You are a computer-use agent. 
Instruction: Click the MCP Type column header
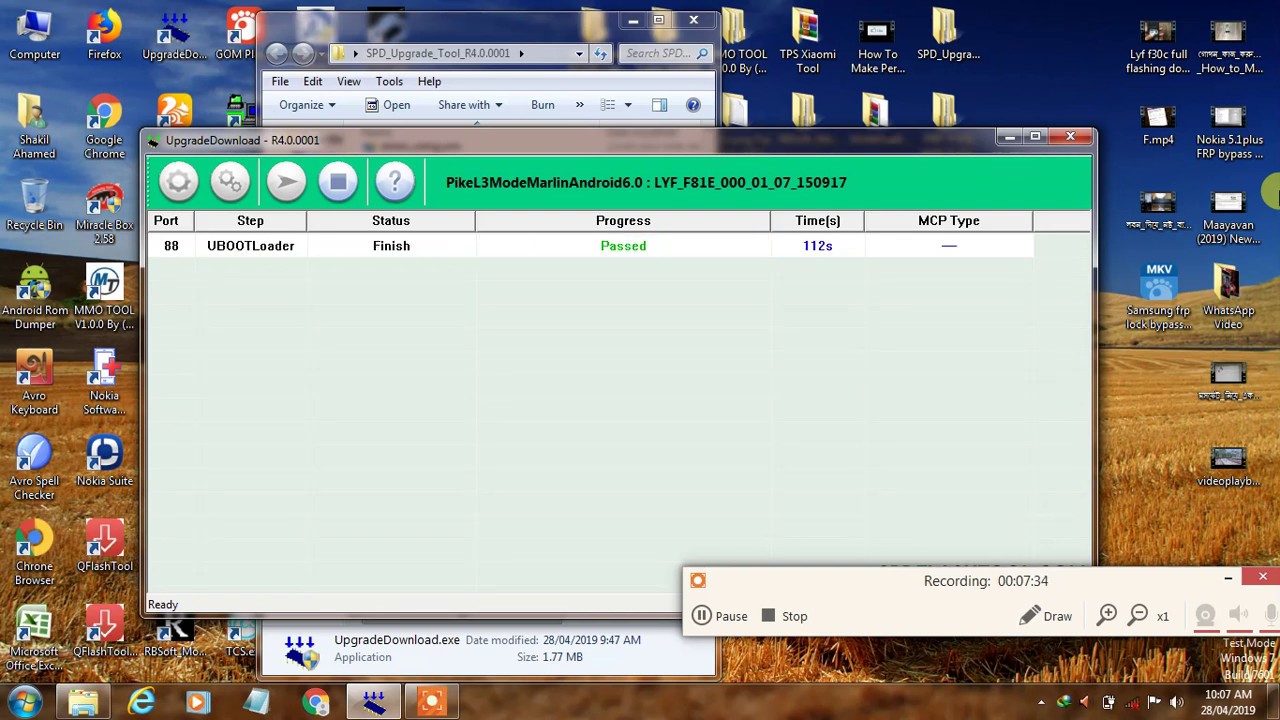(x=948, y=221)
